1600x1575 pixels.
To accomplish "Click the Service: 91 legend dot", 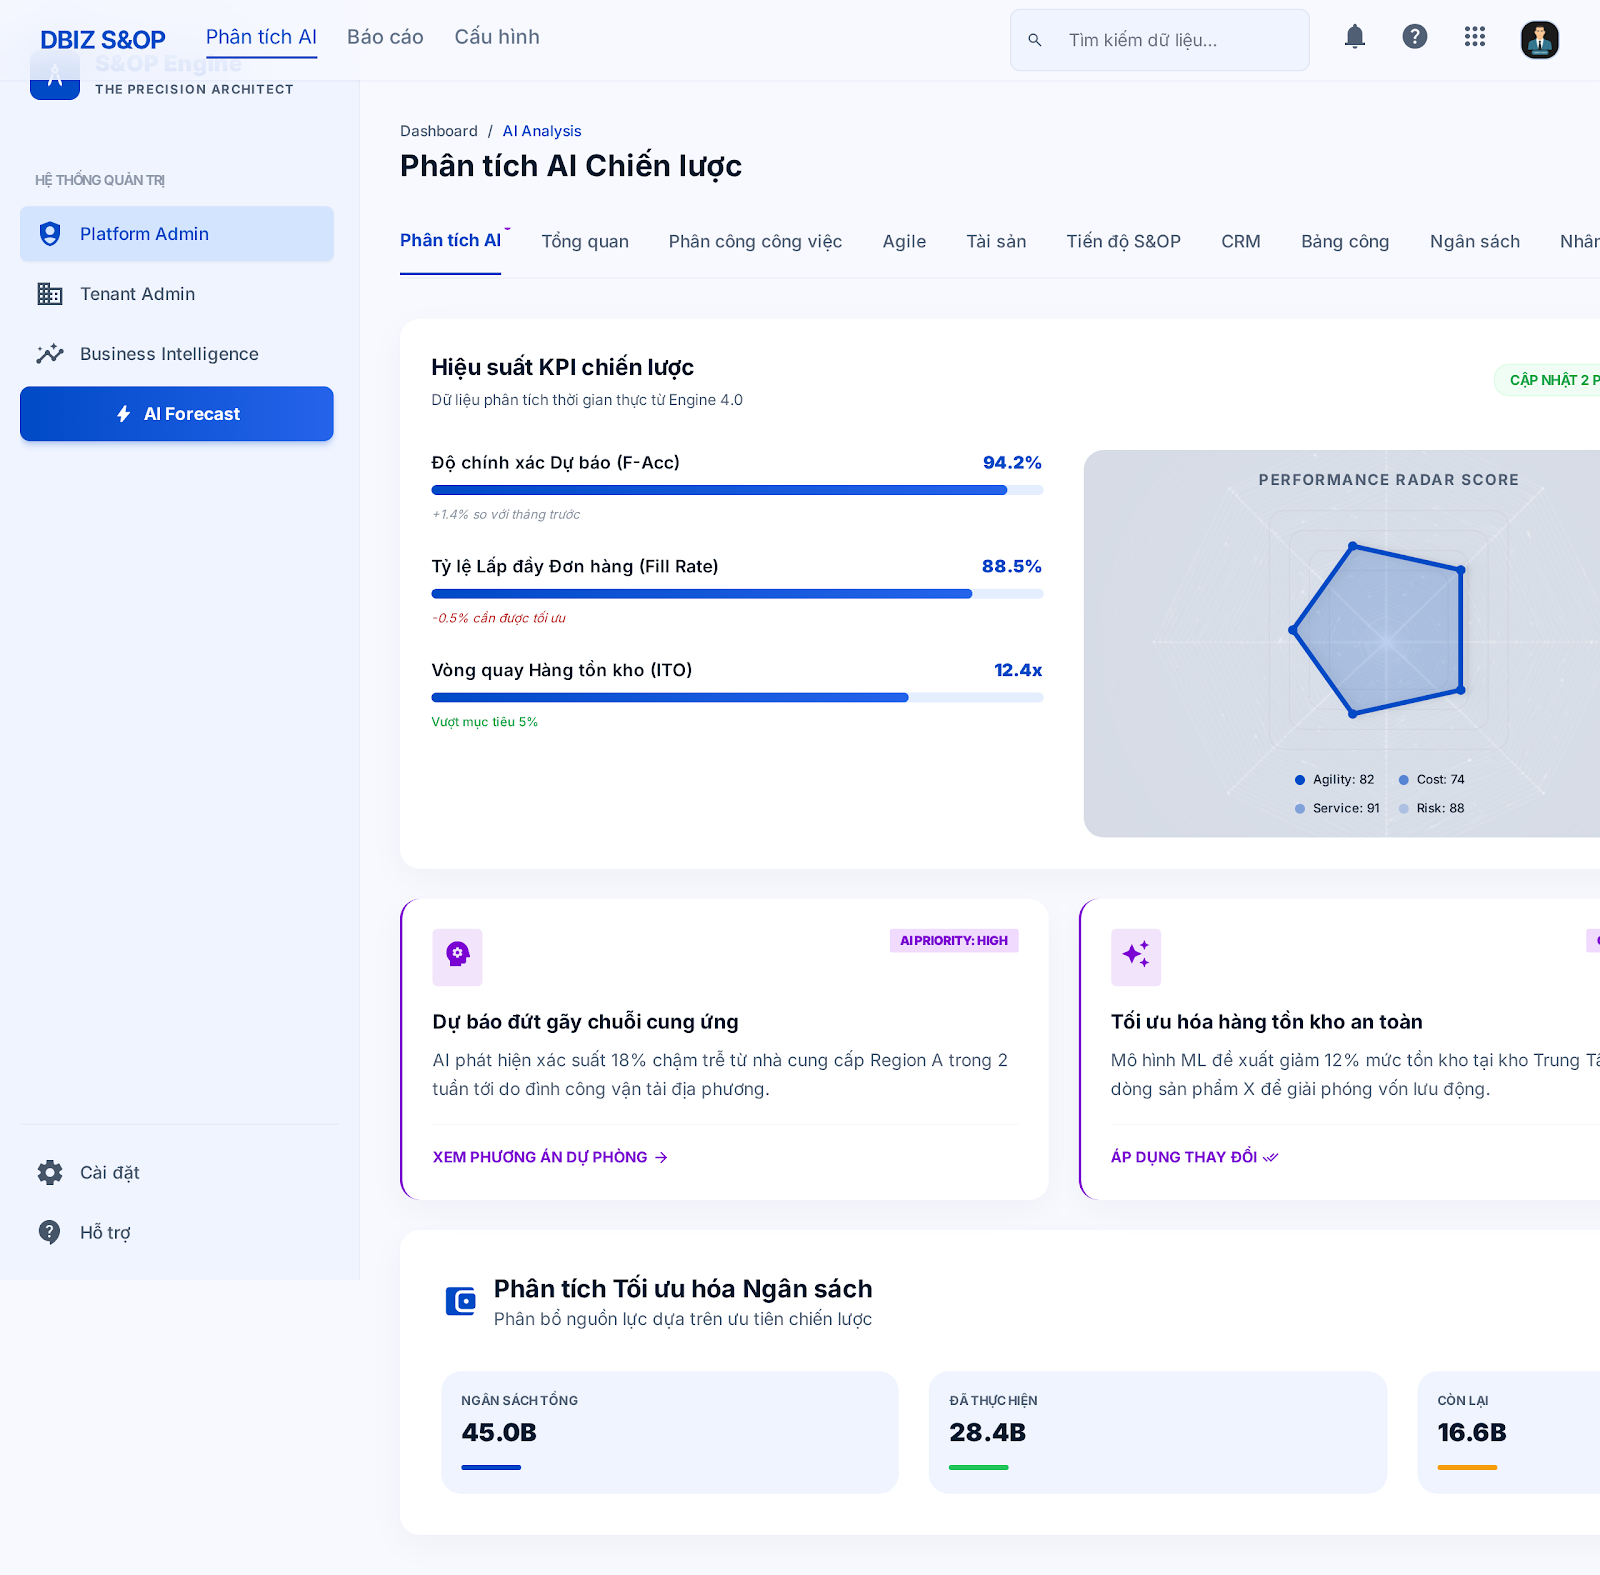I will point(1300,809).
